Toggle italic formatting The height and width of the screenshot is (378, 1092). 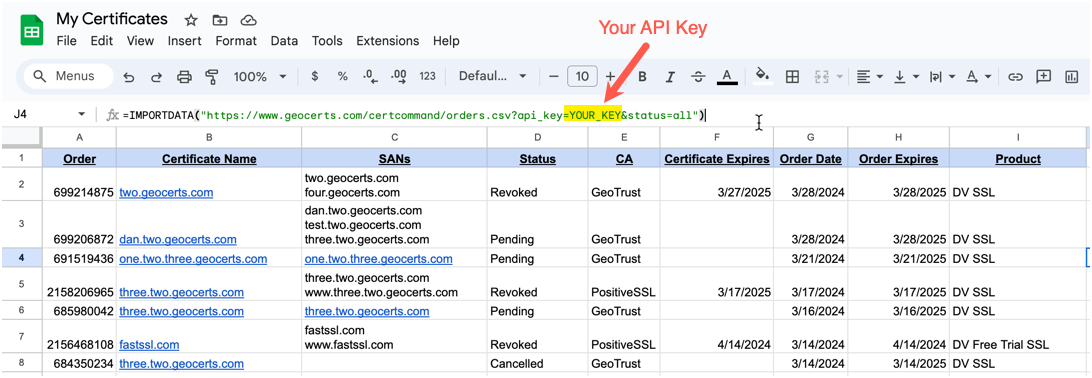click(671, 77)
